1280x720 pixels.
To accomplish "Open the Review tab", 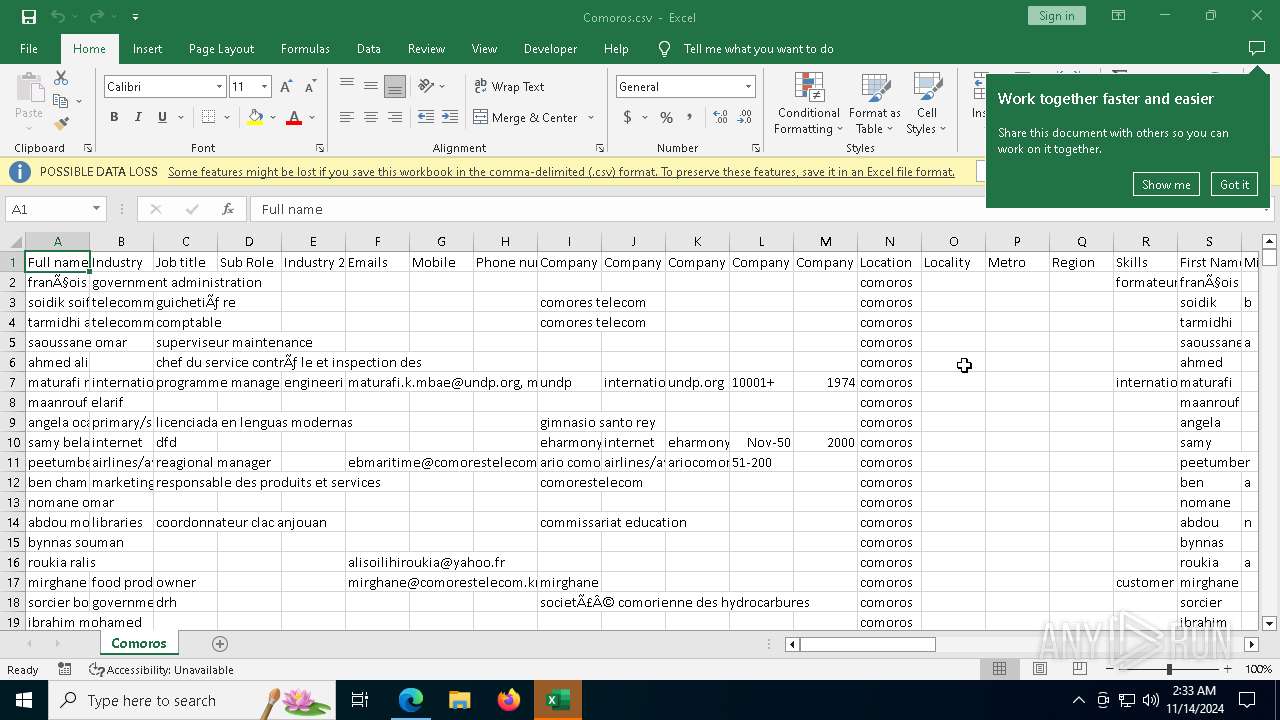I will coord(426,48).
